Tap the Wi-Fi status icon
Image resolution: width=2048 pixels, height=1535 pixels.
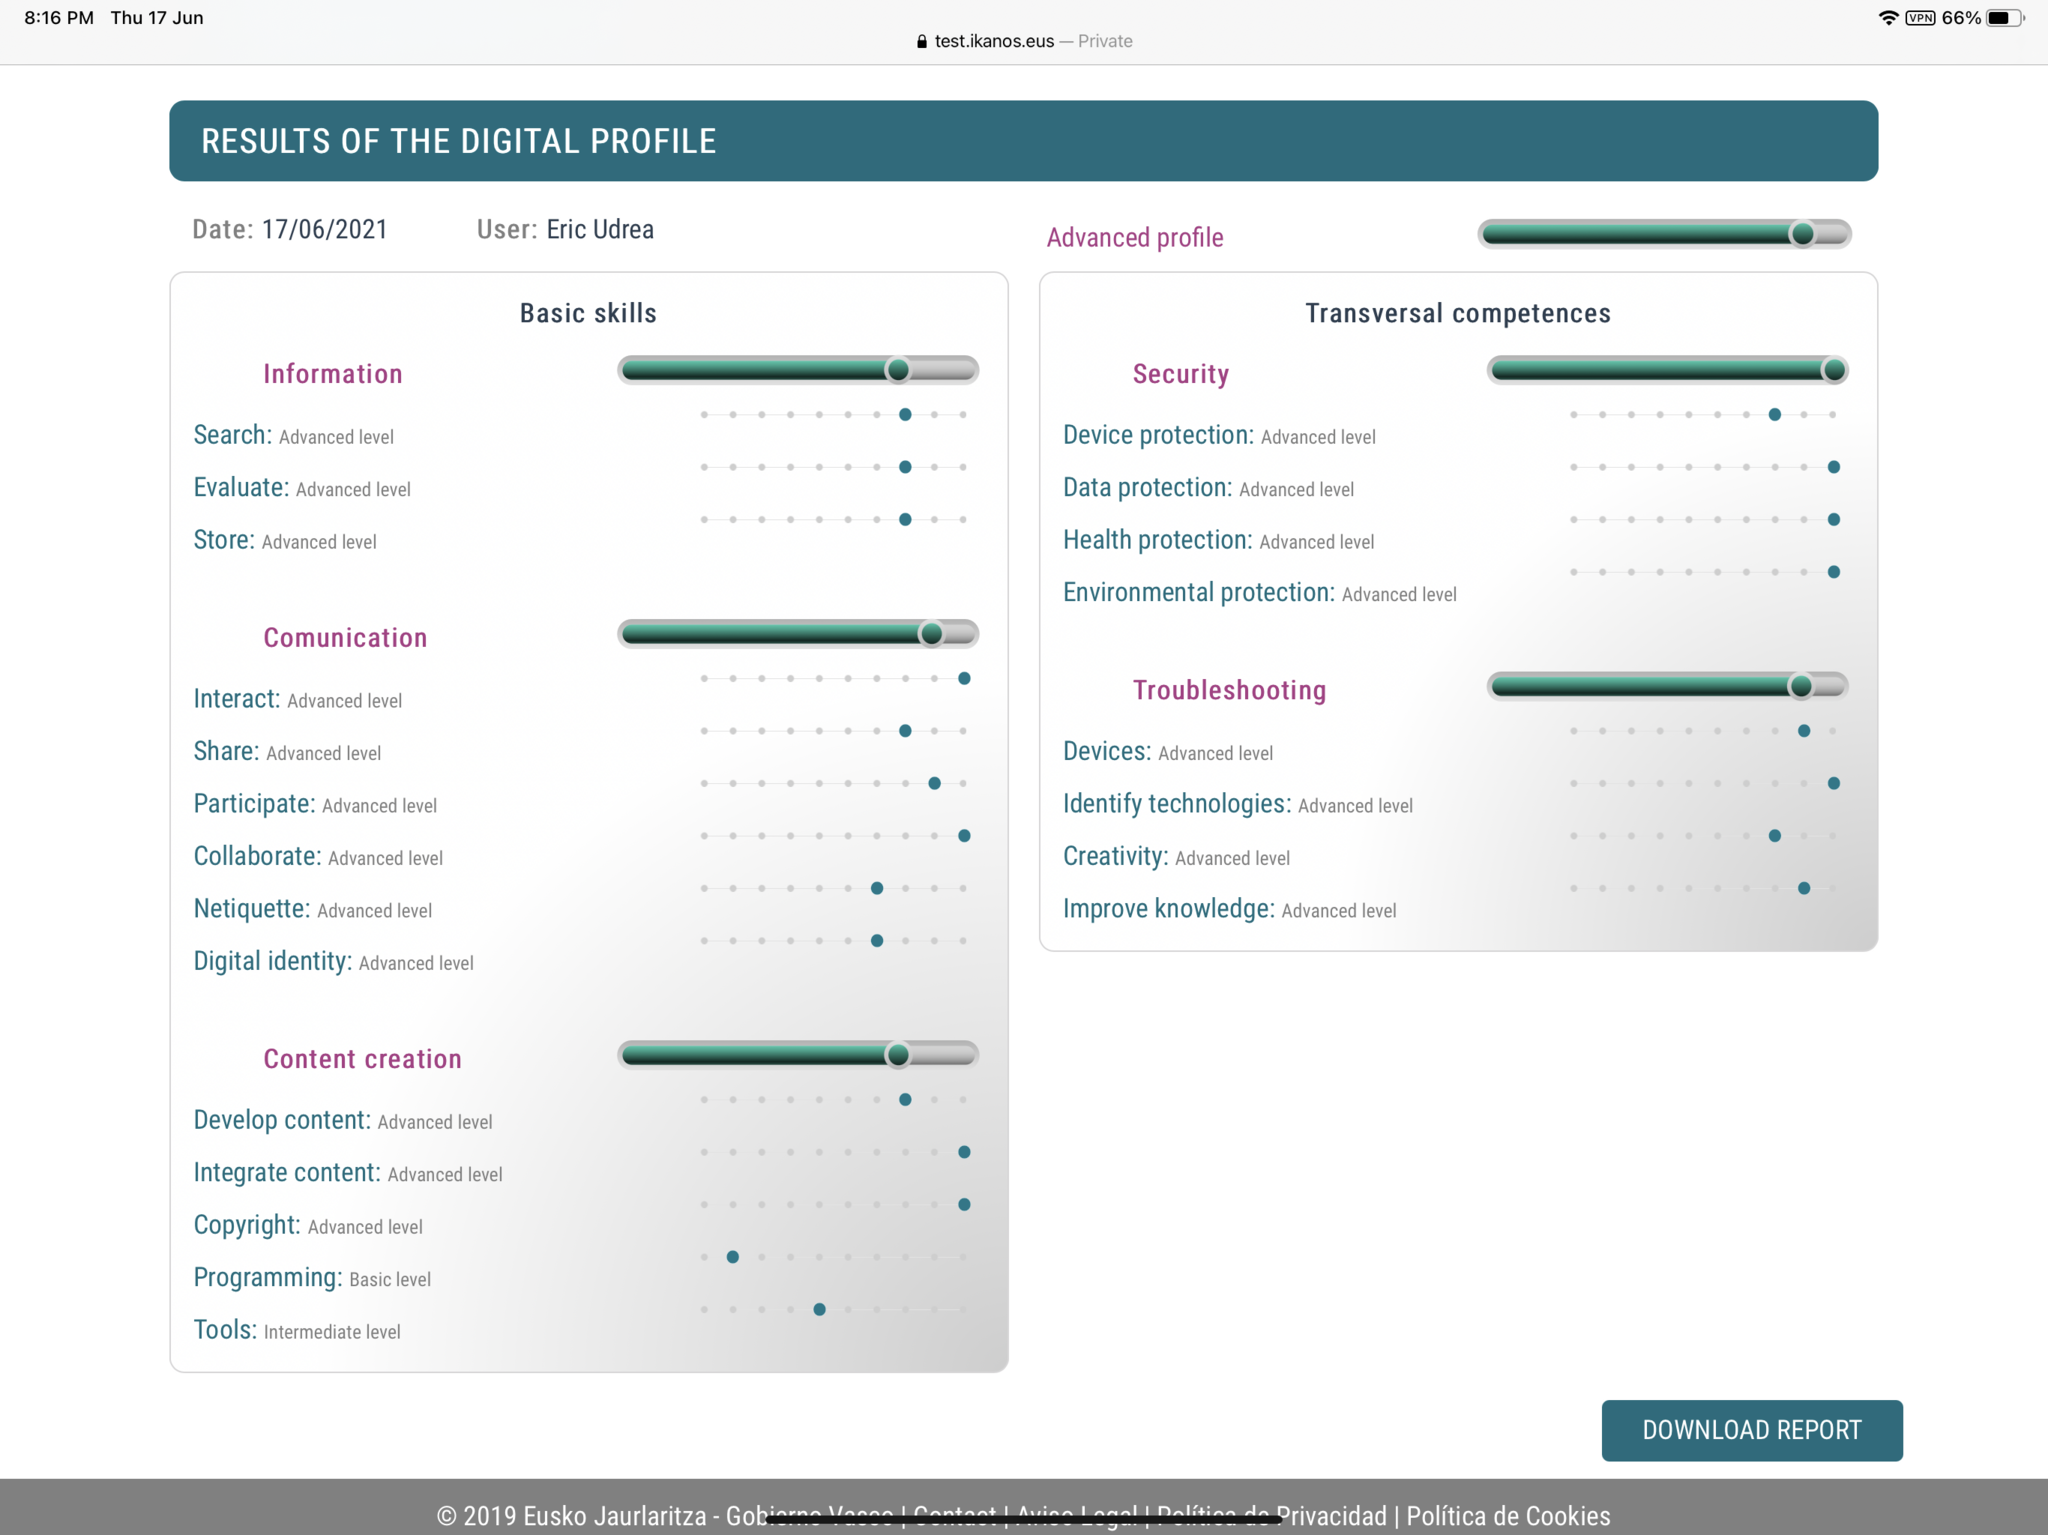pos(1887,18)
